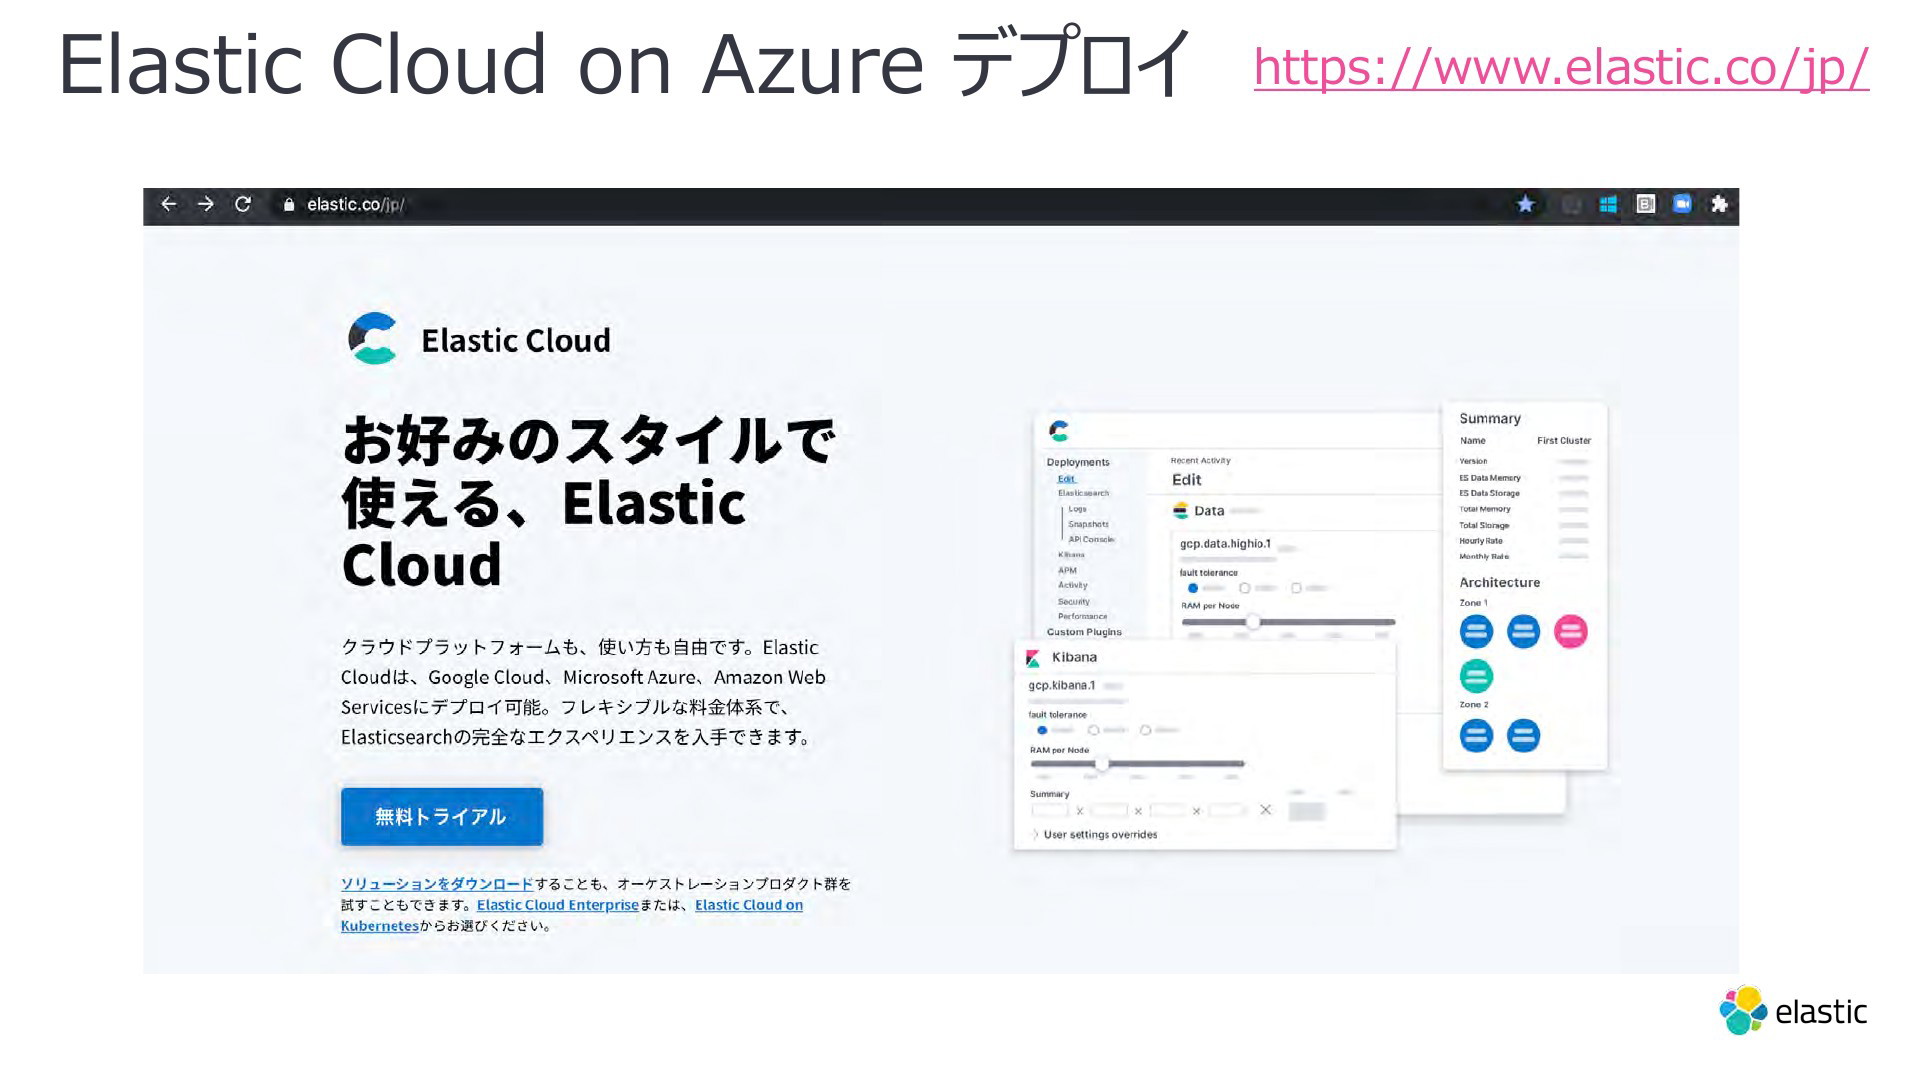Open the Zoom camera extension icon
This screenshot has width=1920, height=1080.
tap(1682, 204)
